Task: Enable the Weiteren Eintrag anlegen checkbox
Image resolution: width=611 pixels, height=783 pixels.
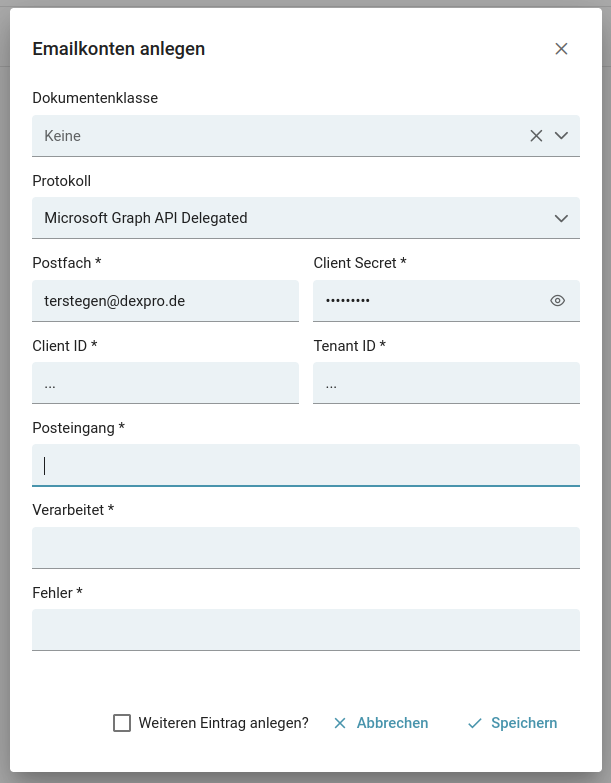Action: pos(122,723)
